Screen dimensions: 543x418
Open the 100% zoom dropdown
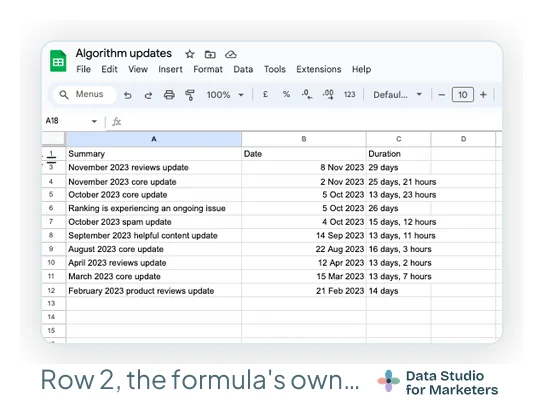coord(225,95)
